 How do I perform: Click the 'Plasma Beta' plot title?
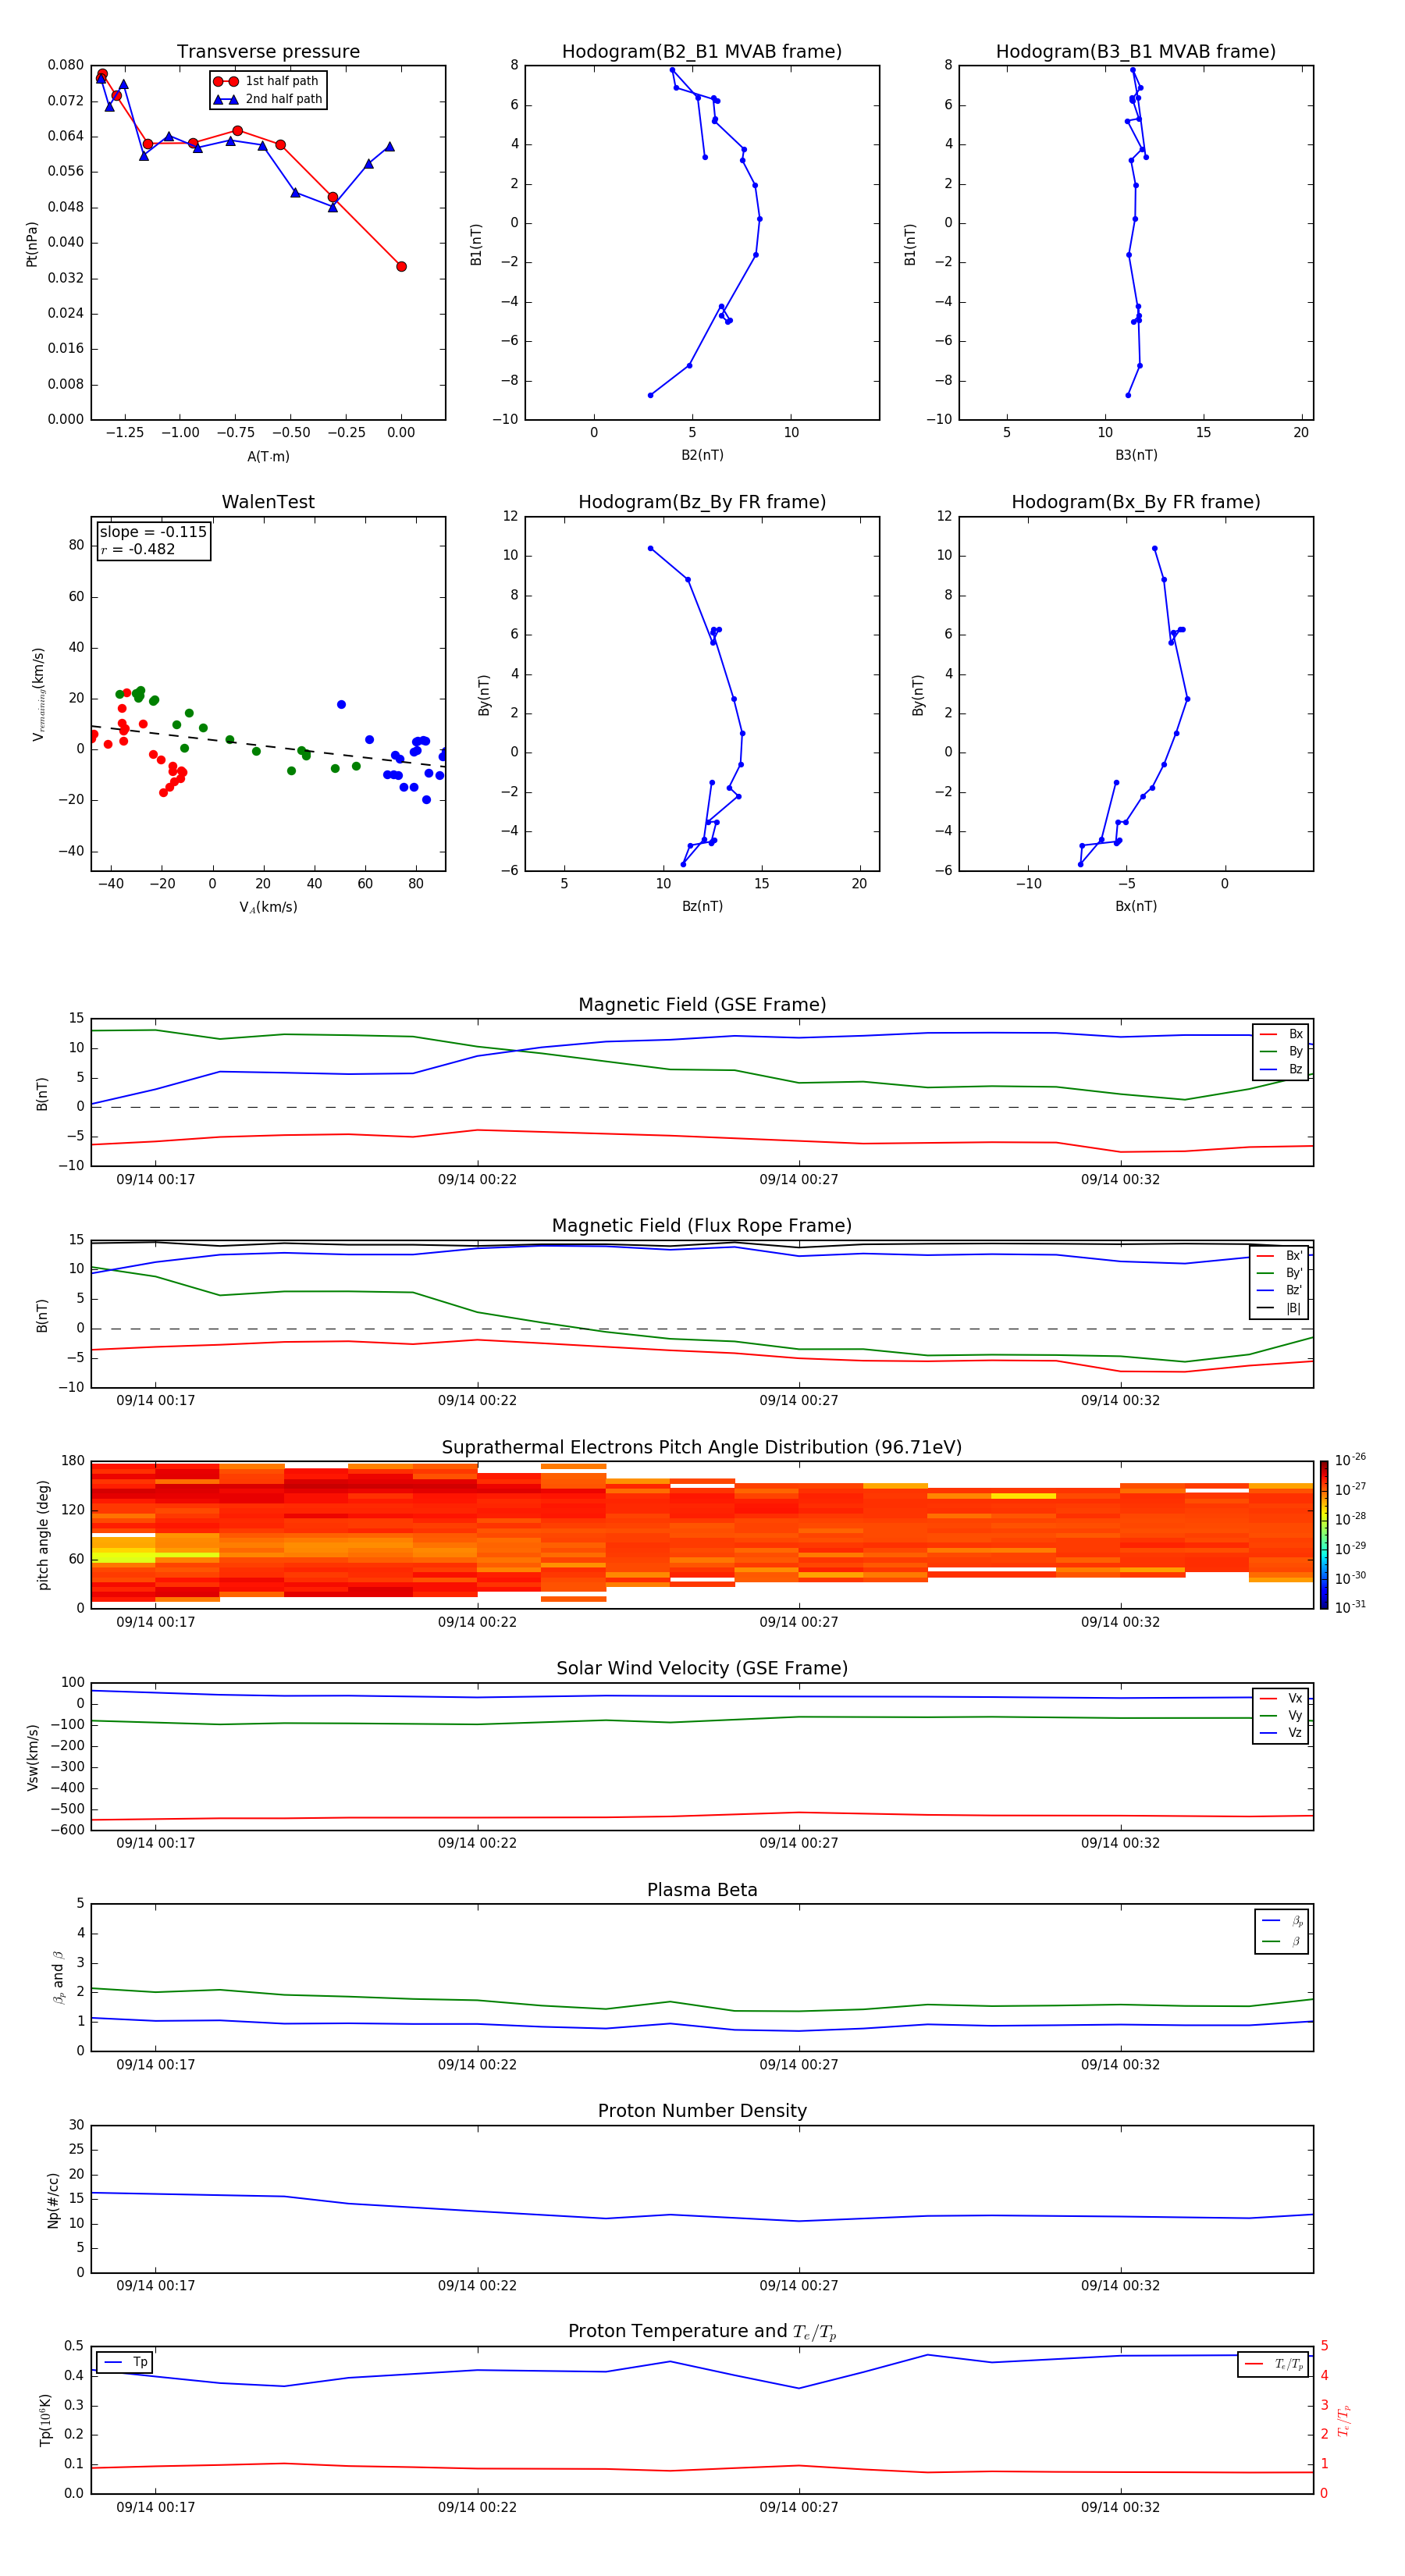click(702, 1890)
